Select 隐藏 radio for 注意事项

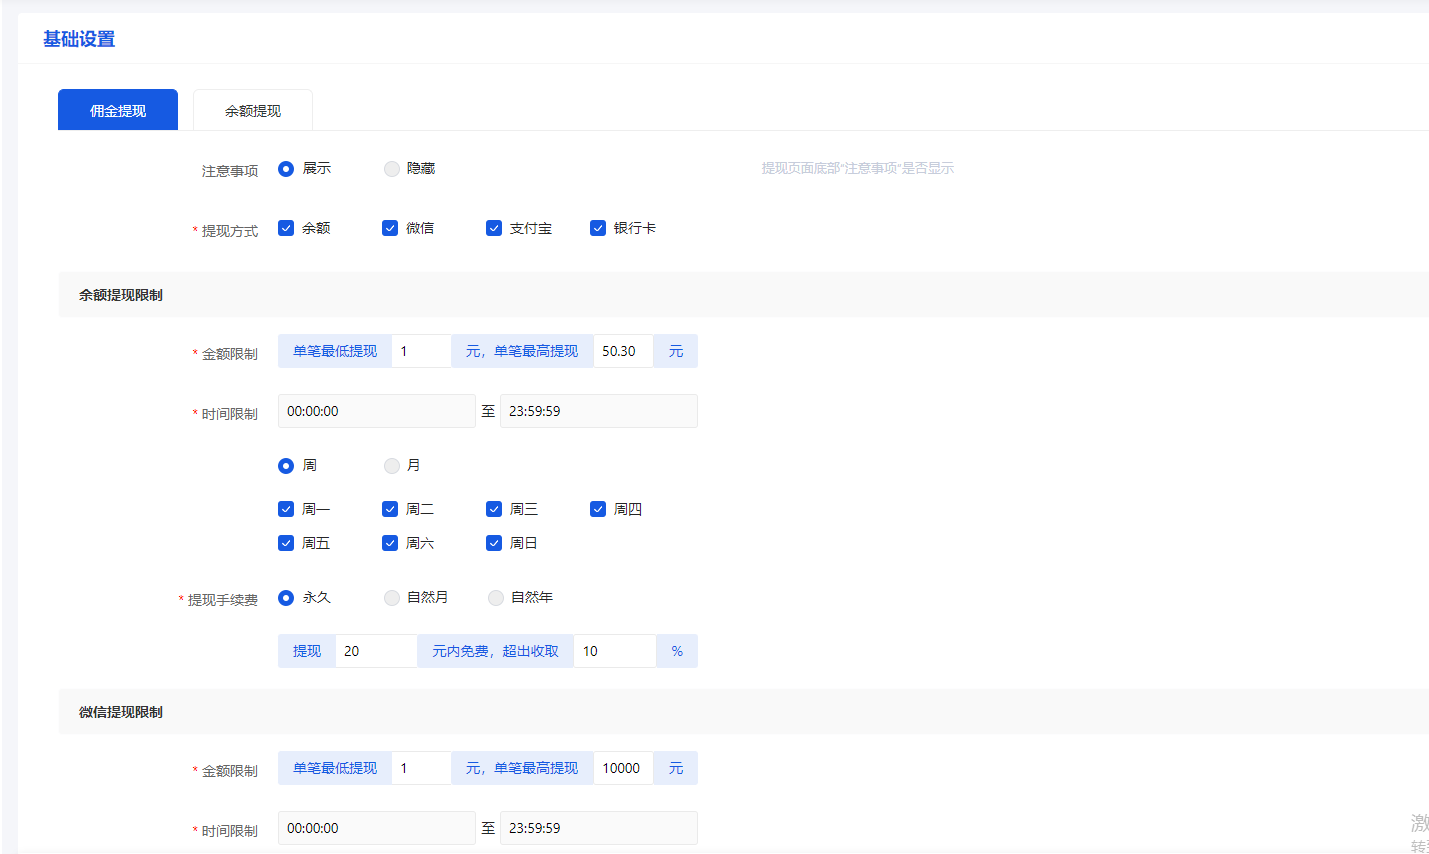pyautogui.click(x=392, y=169)
